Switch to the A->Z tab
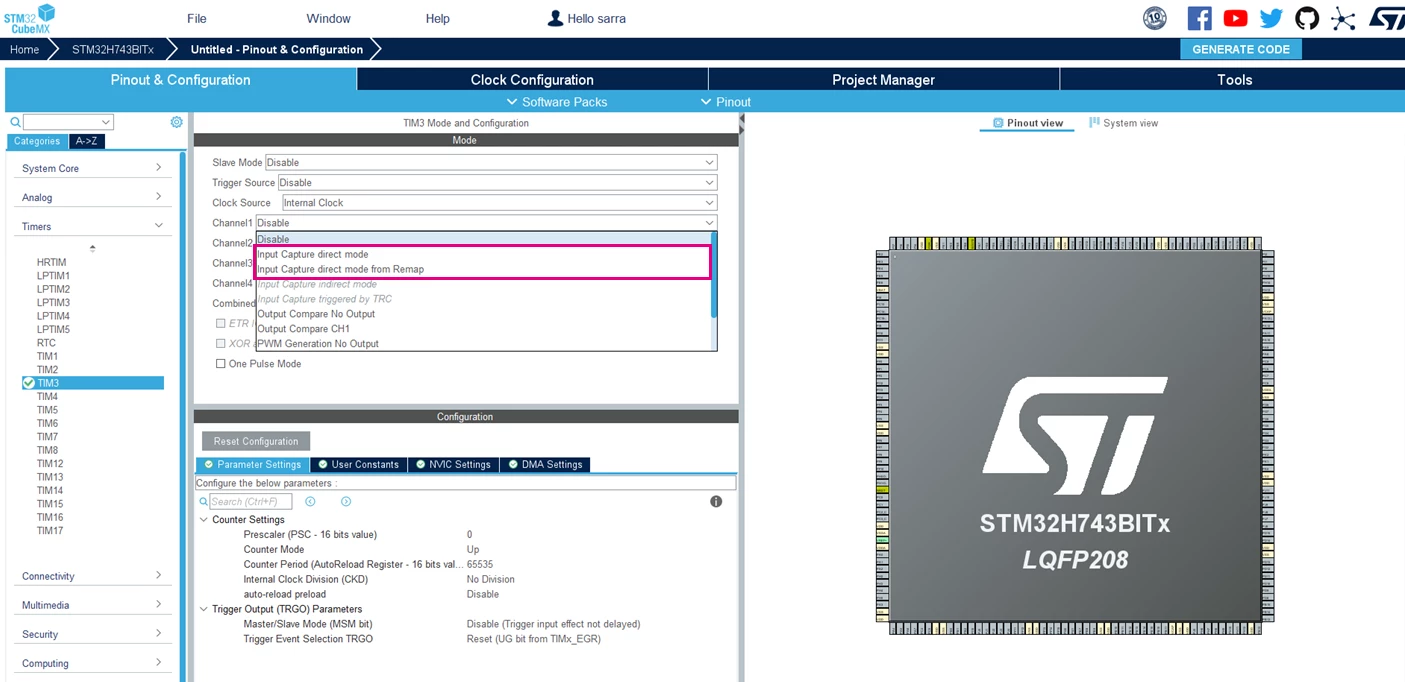Viewport: 1405px width, 682px height. [x=87, y=141]
